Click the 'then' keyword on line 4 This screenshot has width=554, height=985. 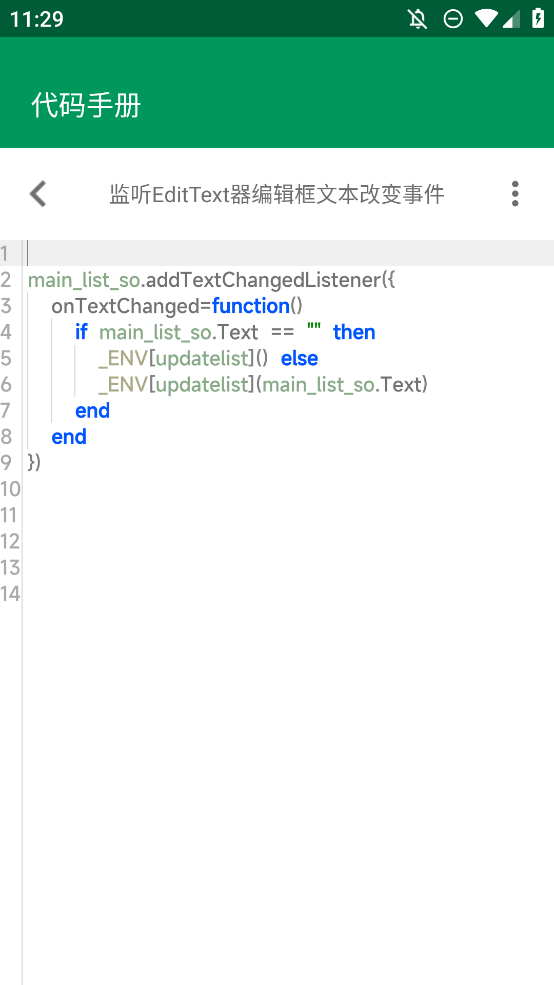coord(354,332)
